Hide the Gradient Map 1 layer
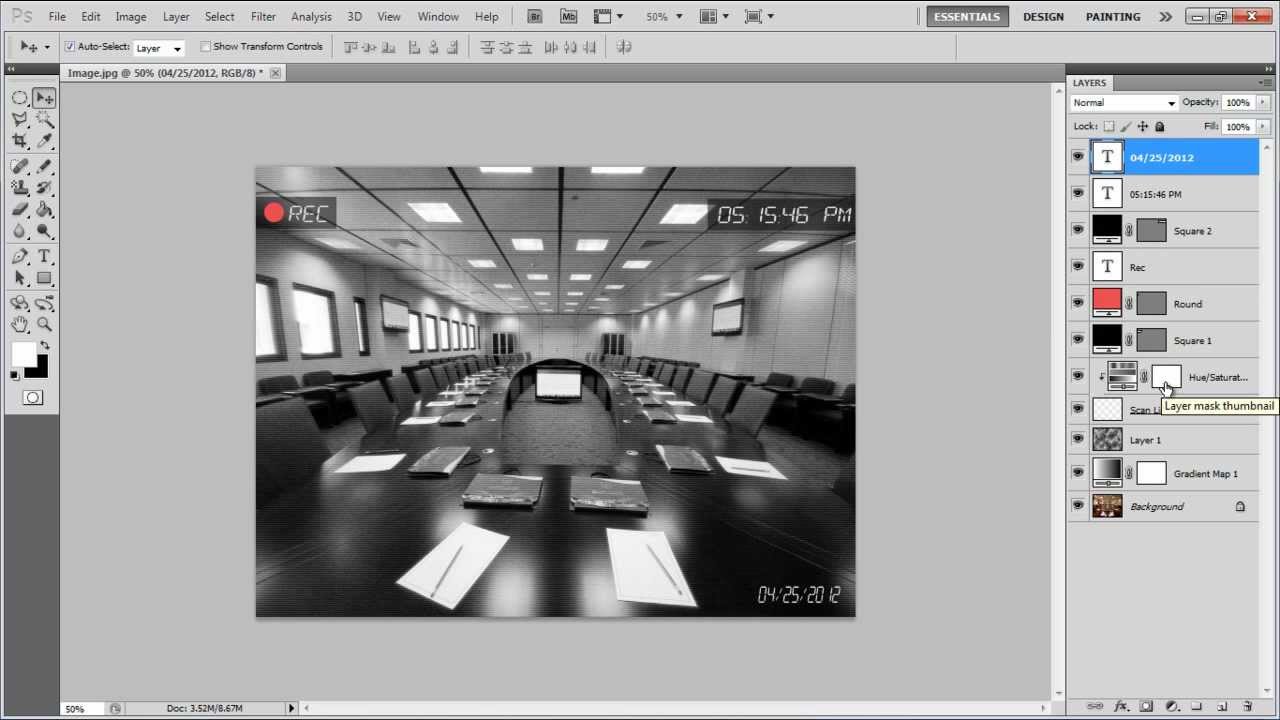Image resolution: width=1280 pixels, height=720 pixels. pyautogui.click(x=1078, y=473)
